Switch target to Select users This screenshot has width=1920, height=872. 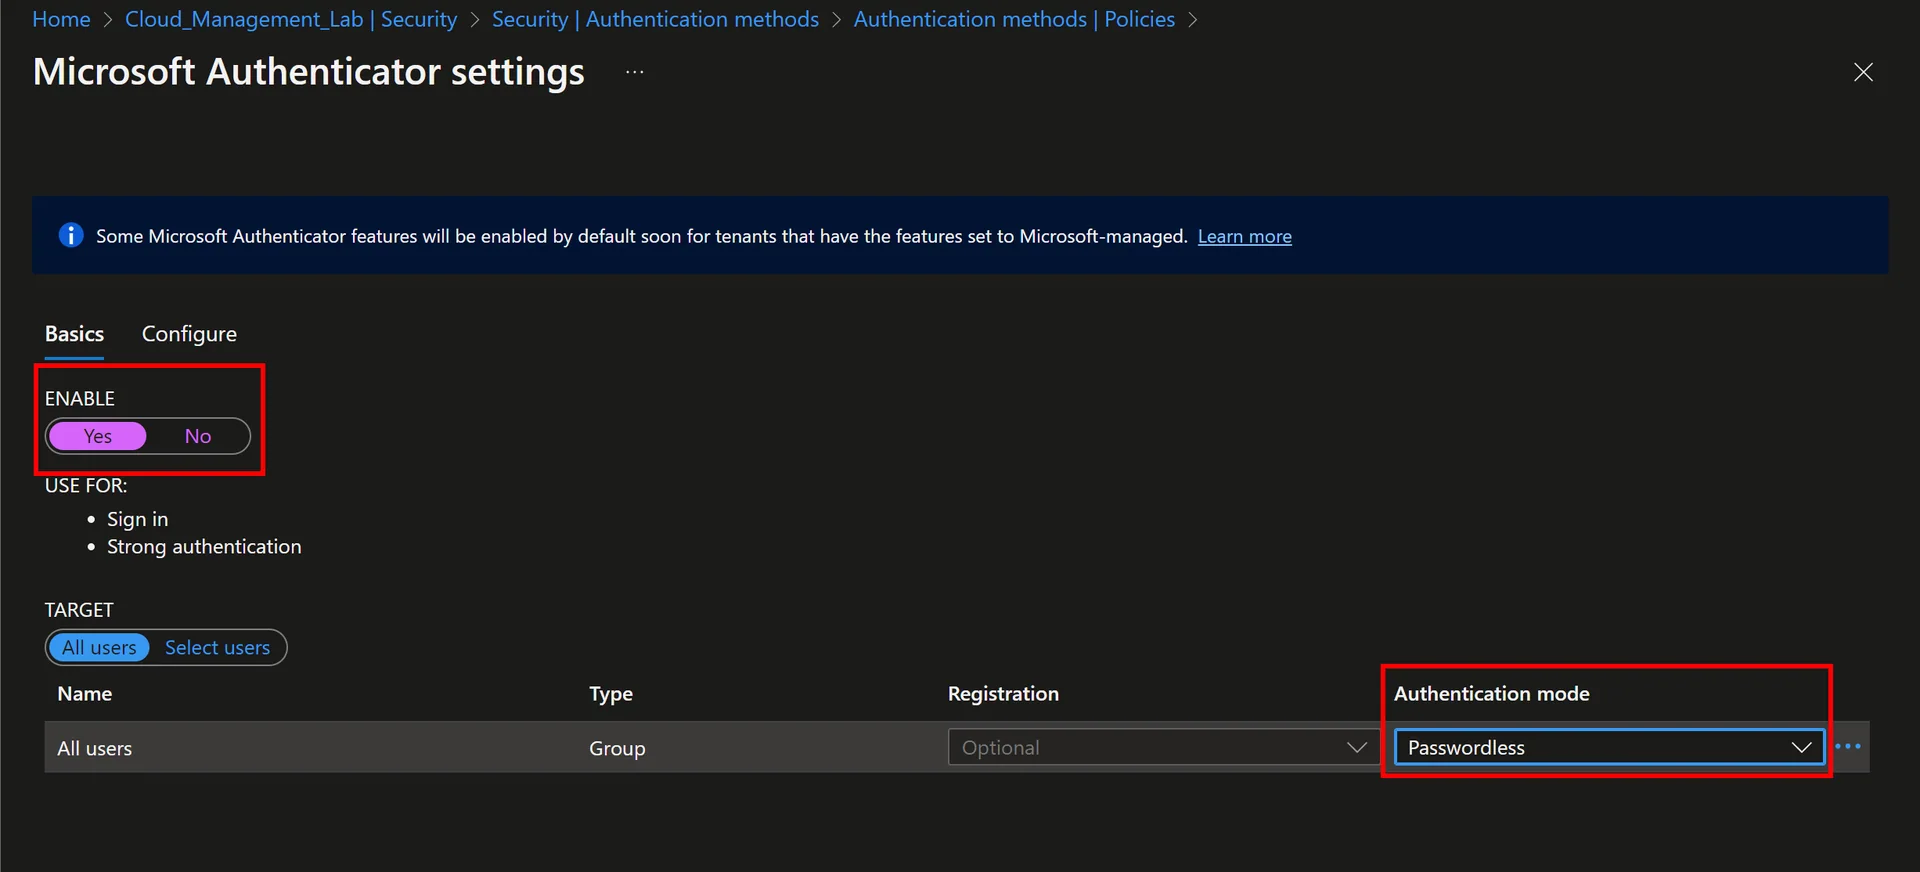[217, 647]
